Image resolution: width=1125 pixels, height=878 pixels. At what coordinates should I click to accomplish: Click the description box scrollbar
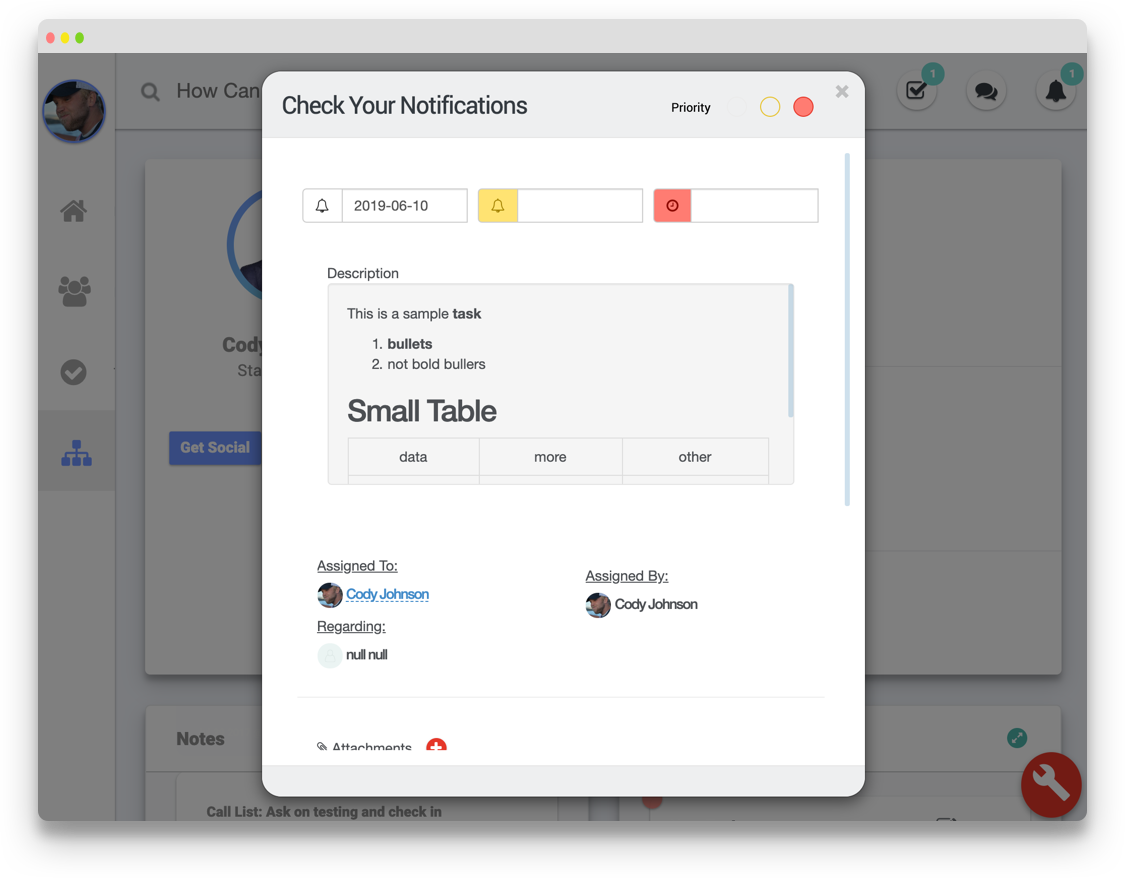tap(791, 351)
